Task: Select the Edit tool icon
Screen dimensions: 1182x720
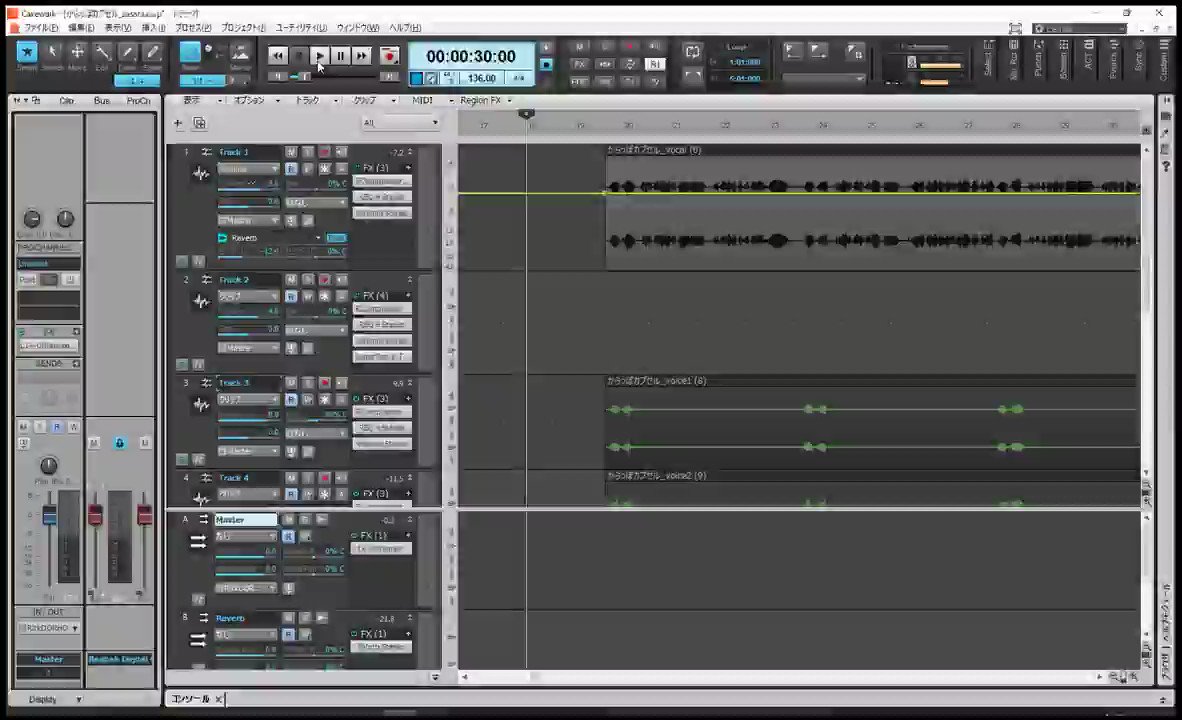Action: pyautogui.click(x=103, y=52)
